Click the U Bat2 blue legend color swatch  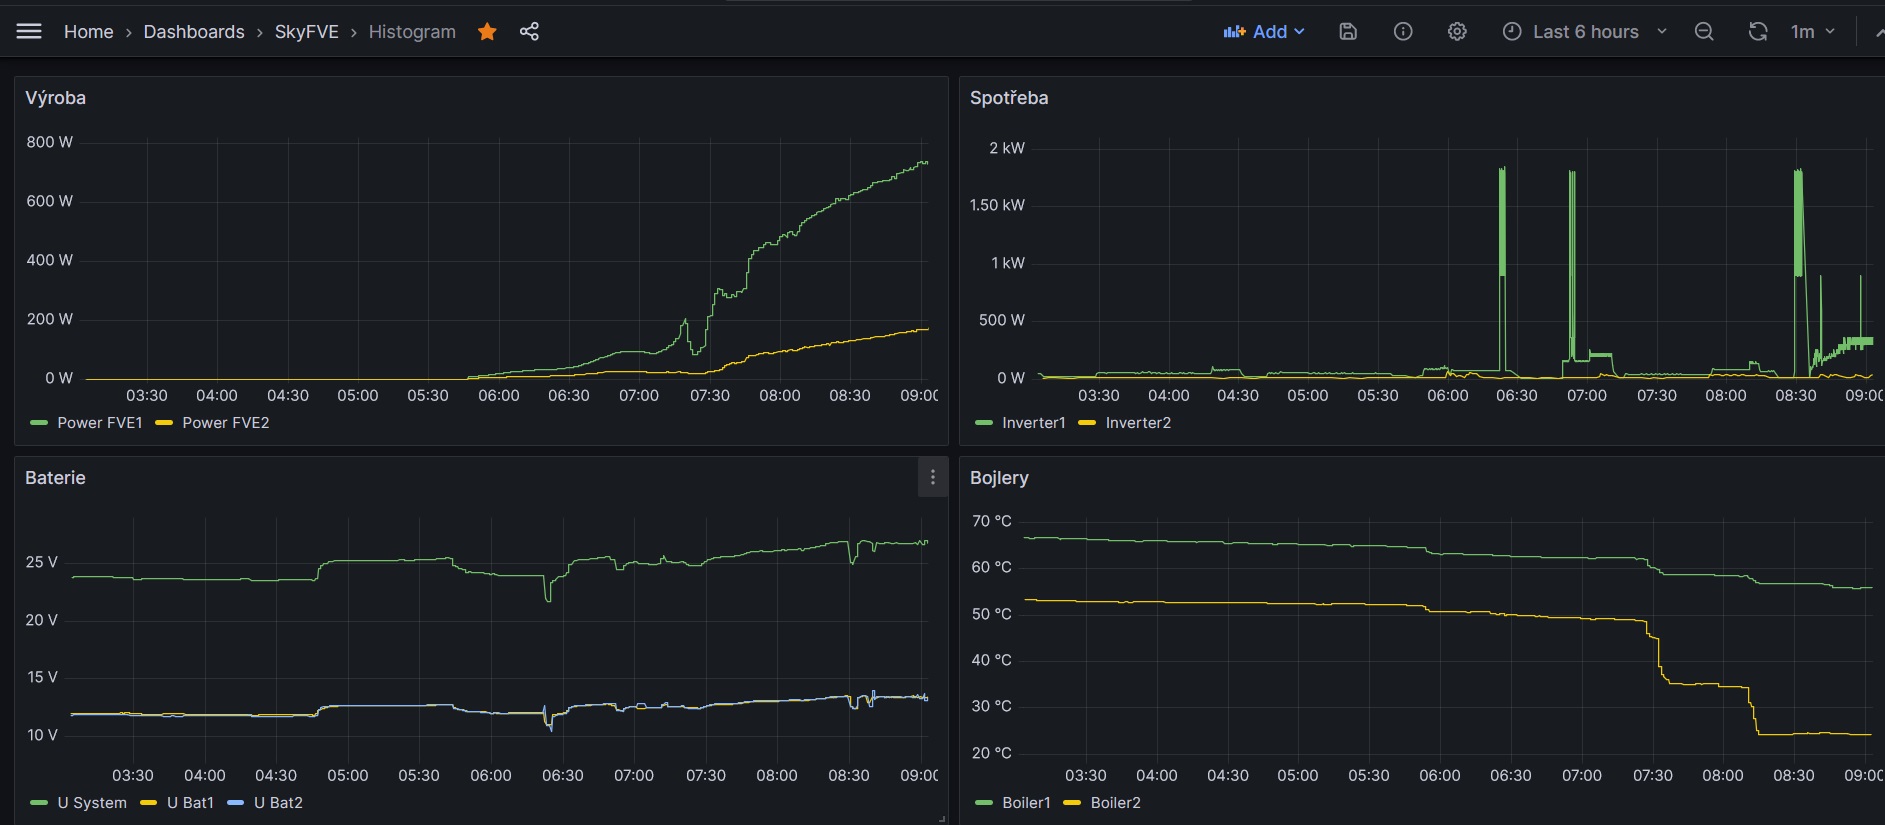tap(236, 803)
